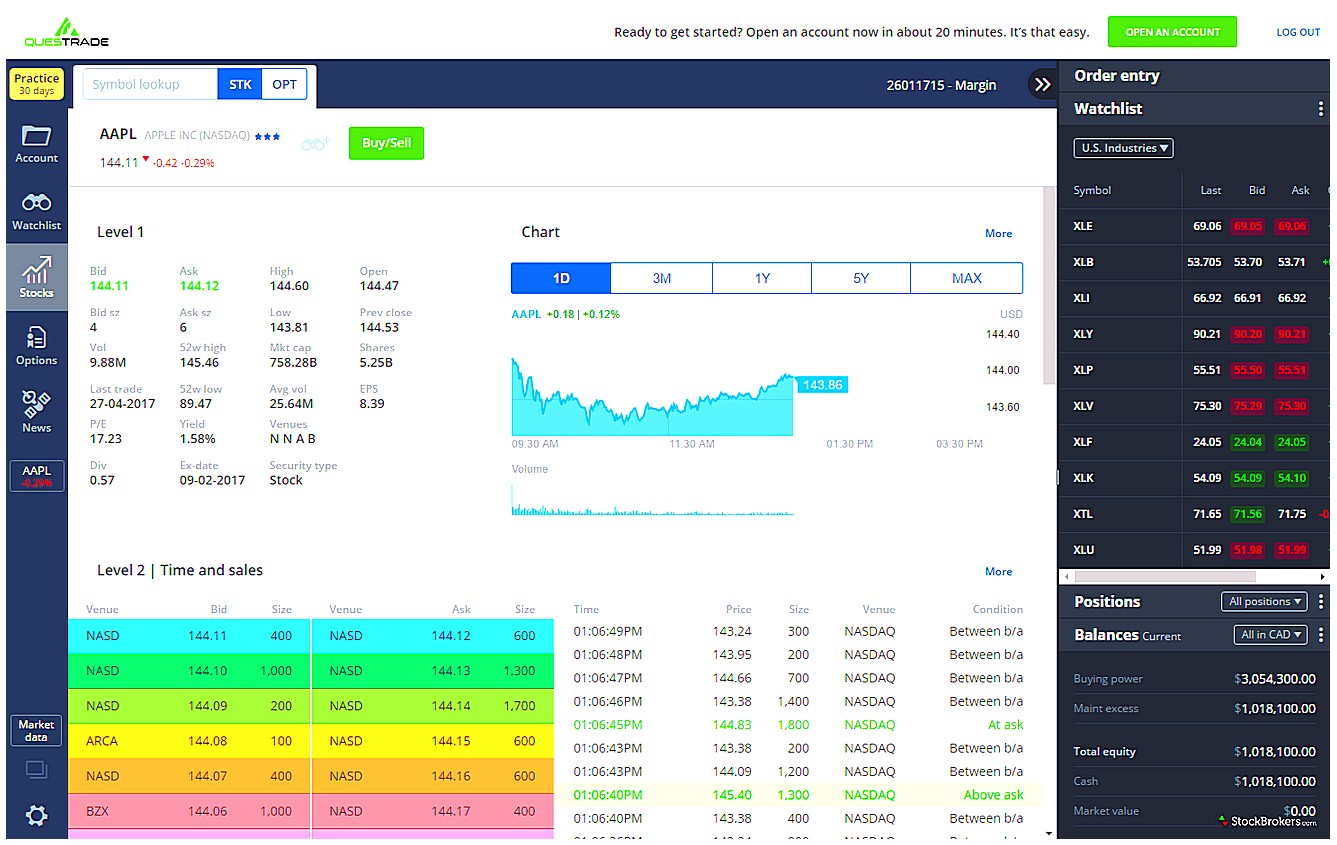Click the green Buy/Sell button
The width and height of the screenshot is (1337, 845).
tap(386, 143)
